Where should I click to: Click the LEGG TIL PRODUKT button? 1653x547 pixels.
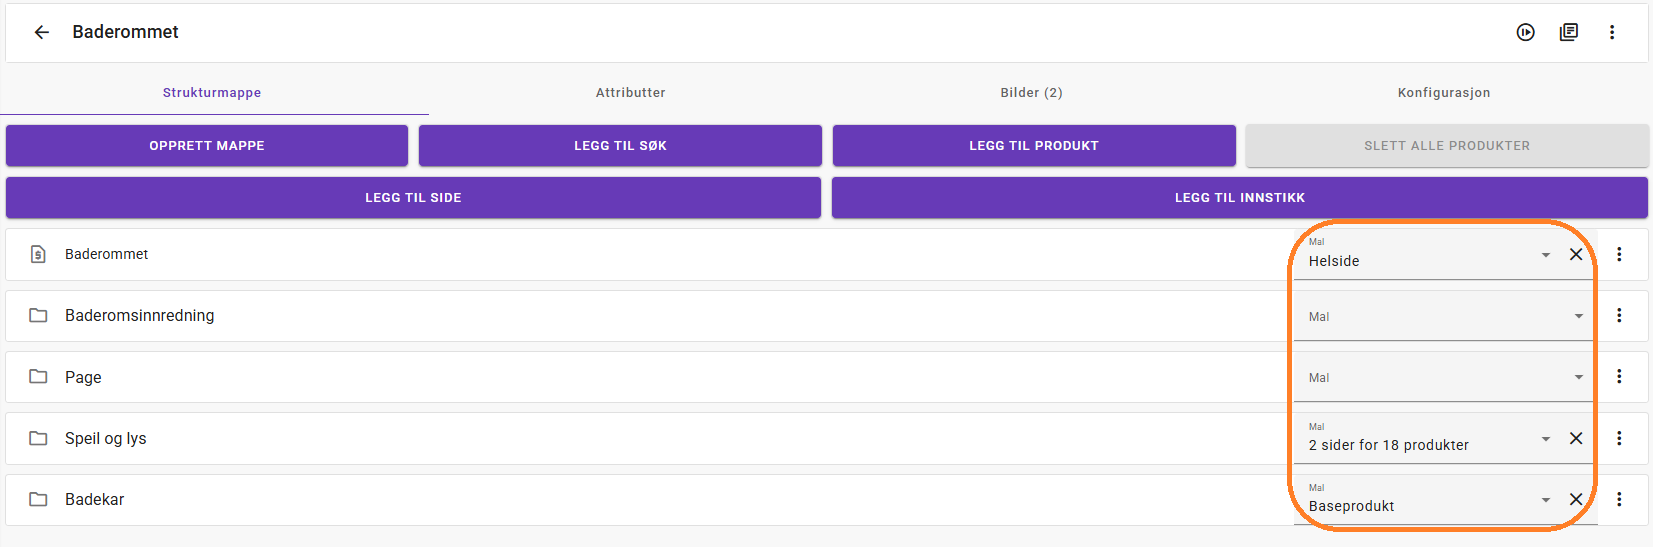pos(1033,146)
